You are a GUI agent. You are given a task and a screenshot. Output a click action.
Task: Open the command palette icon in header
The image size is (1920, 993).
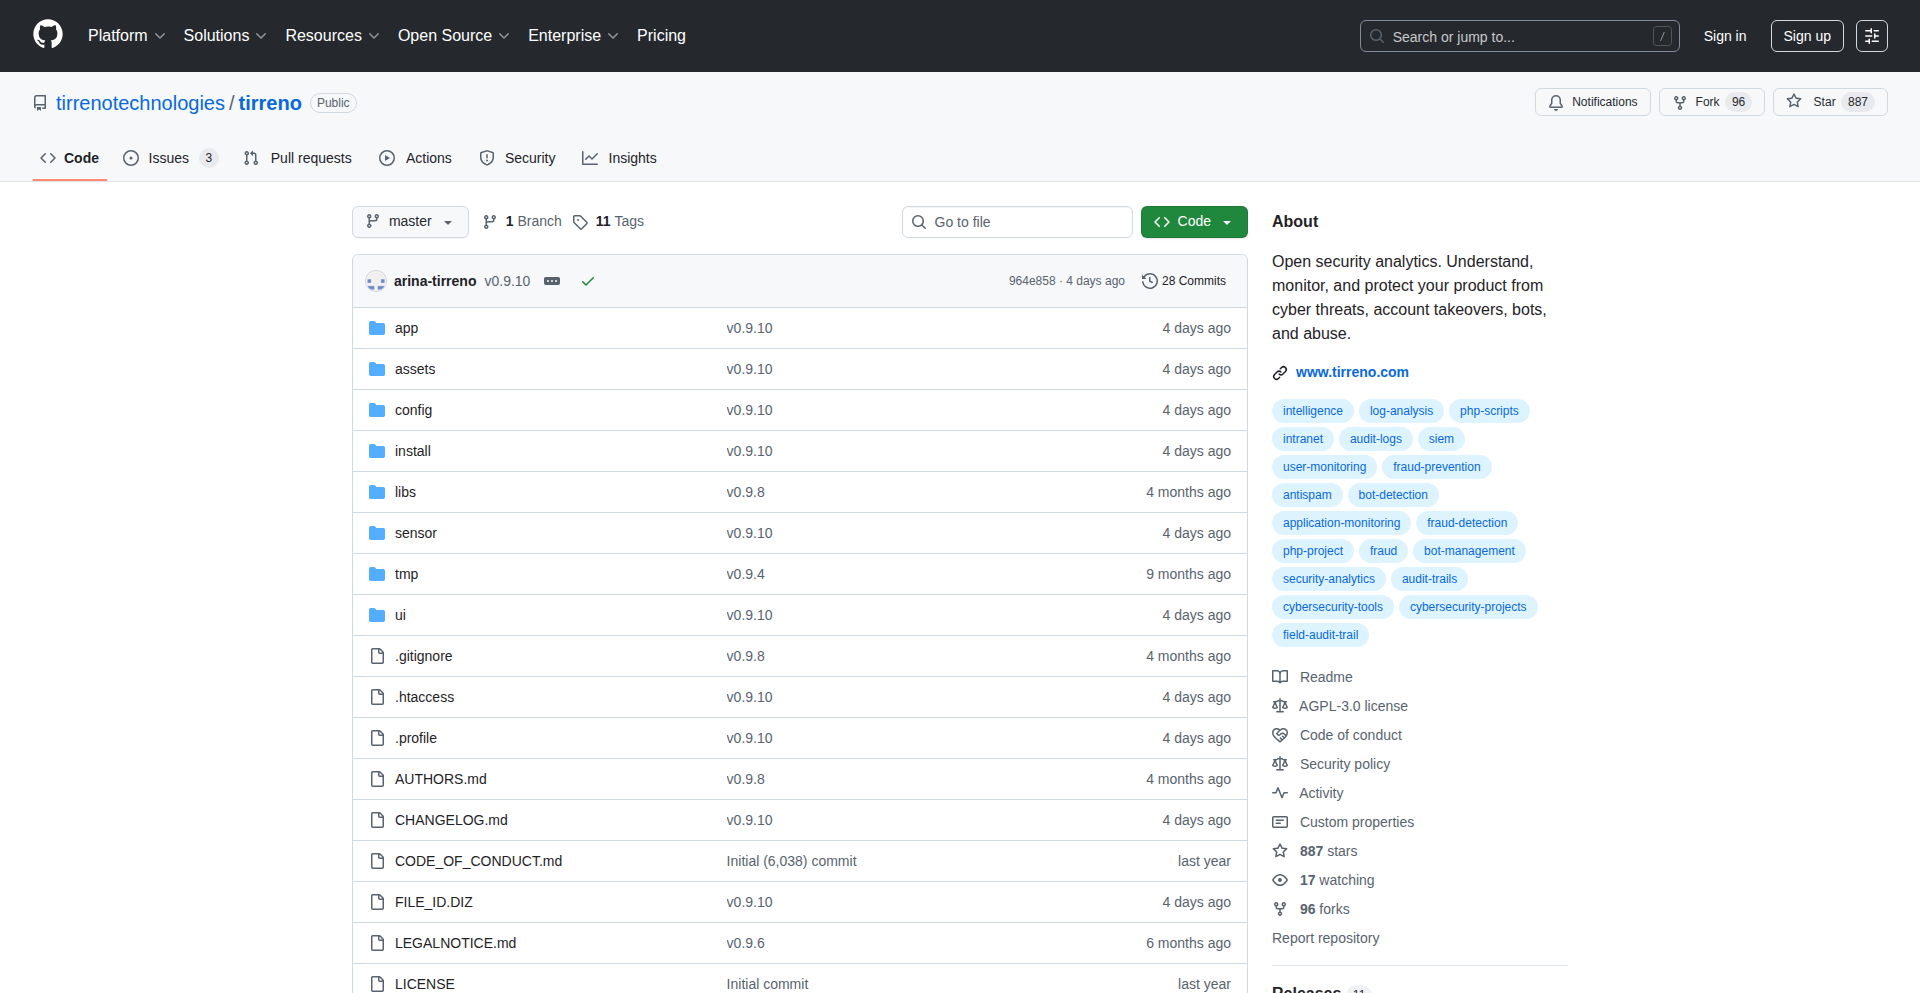(1871, 36)
